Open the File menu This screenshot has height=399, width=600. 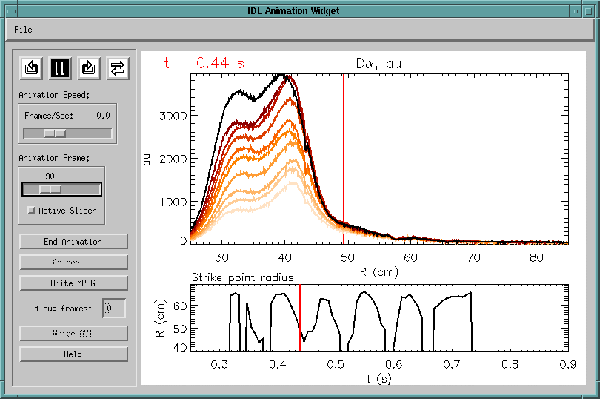coord(23,29)
